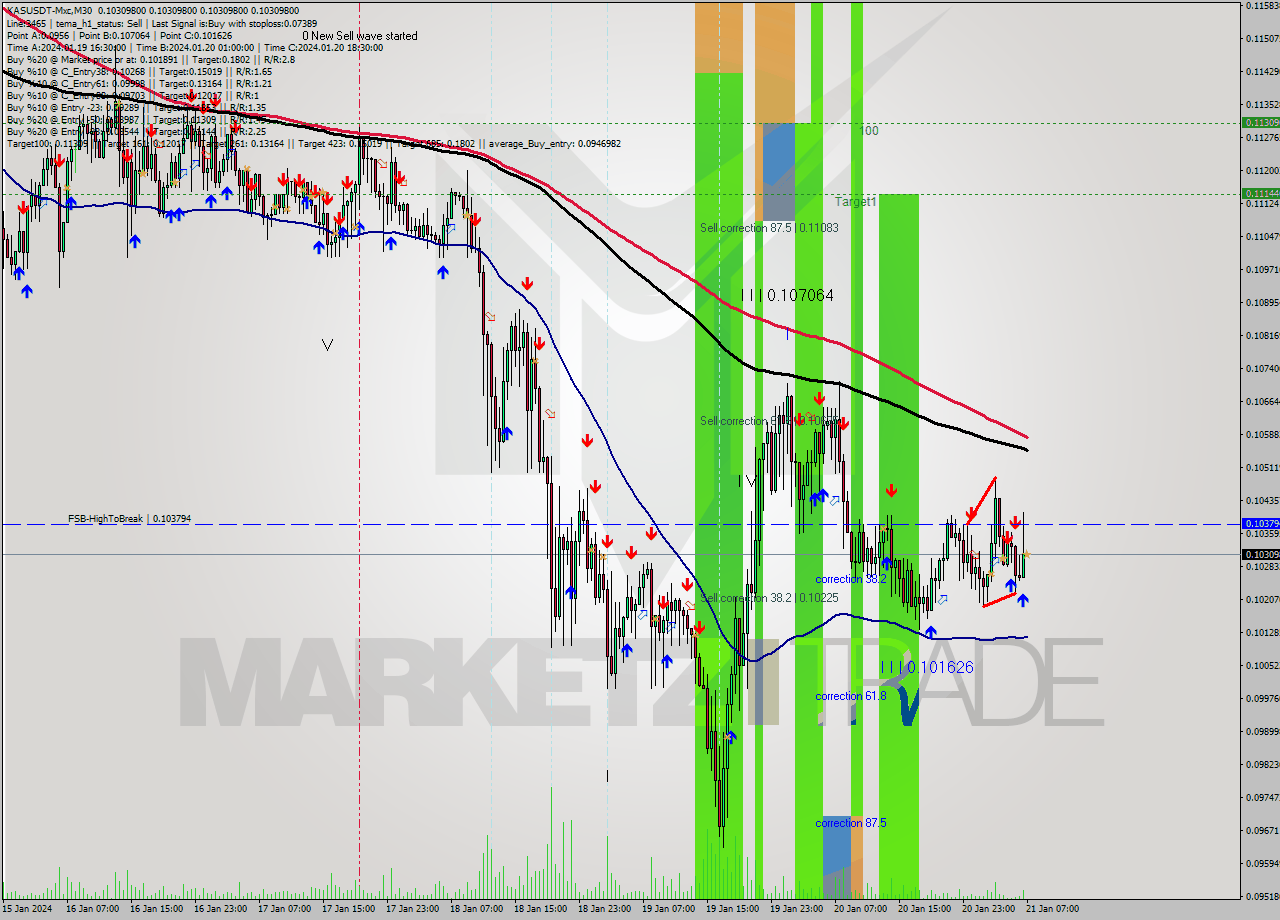
Task: Click the FSB-HighToBreak 0.103794 label
Action: pyautogui.click(x=129, y=519)
